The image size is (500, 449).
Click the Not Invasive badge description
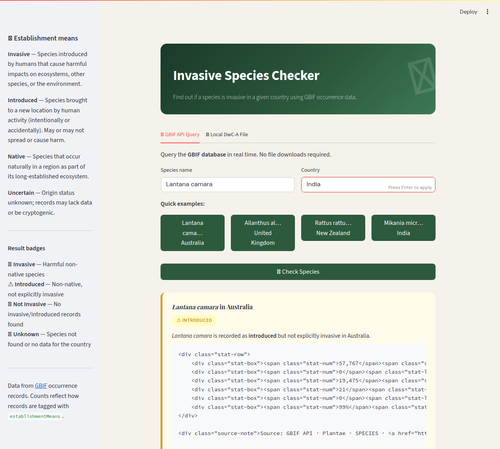44,314
